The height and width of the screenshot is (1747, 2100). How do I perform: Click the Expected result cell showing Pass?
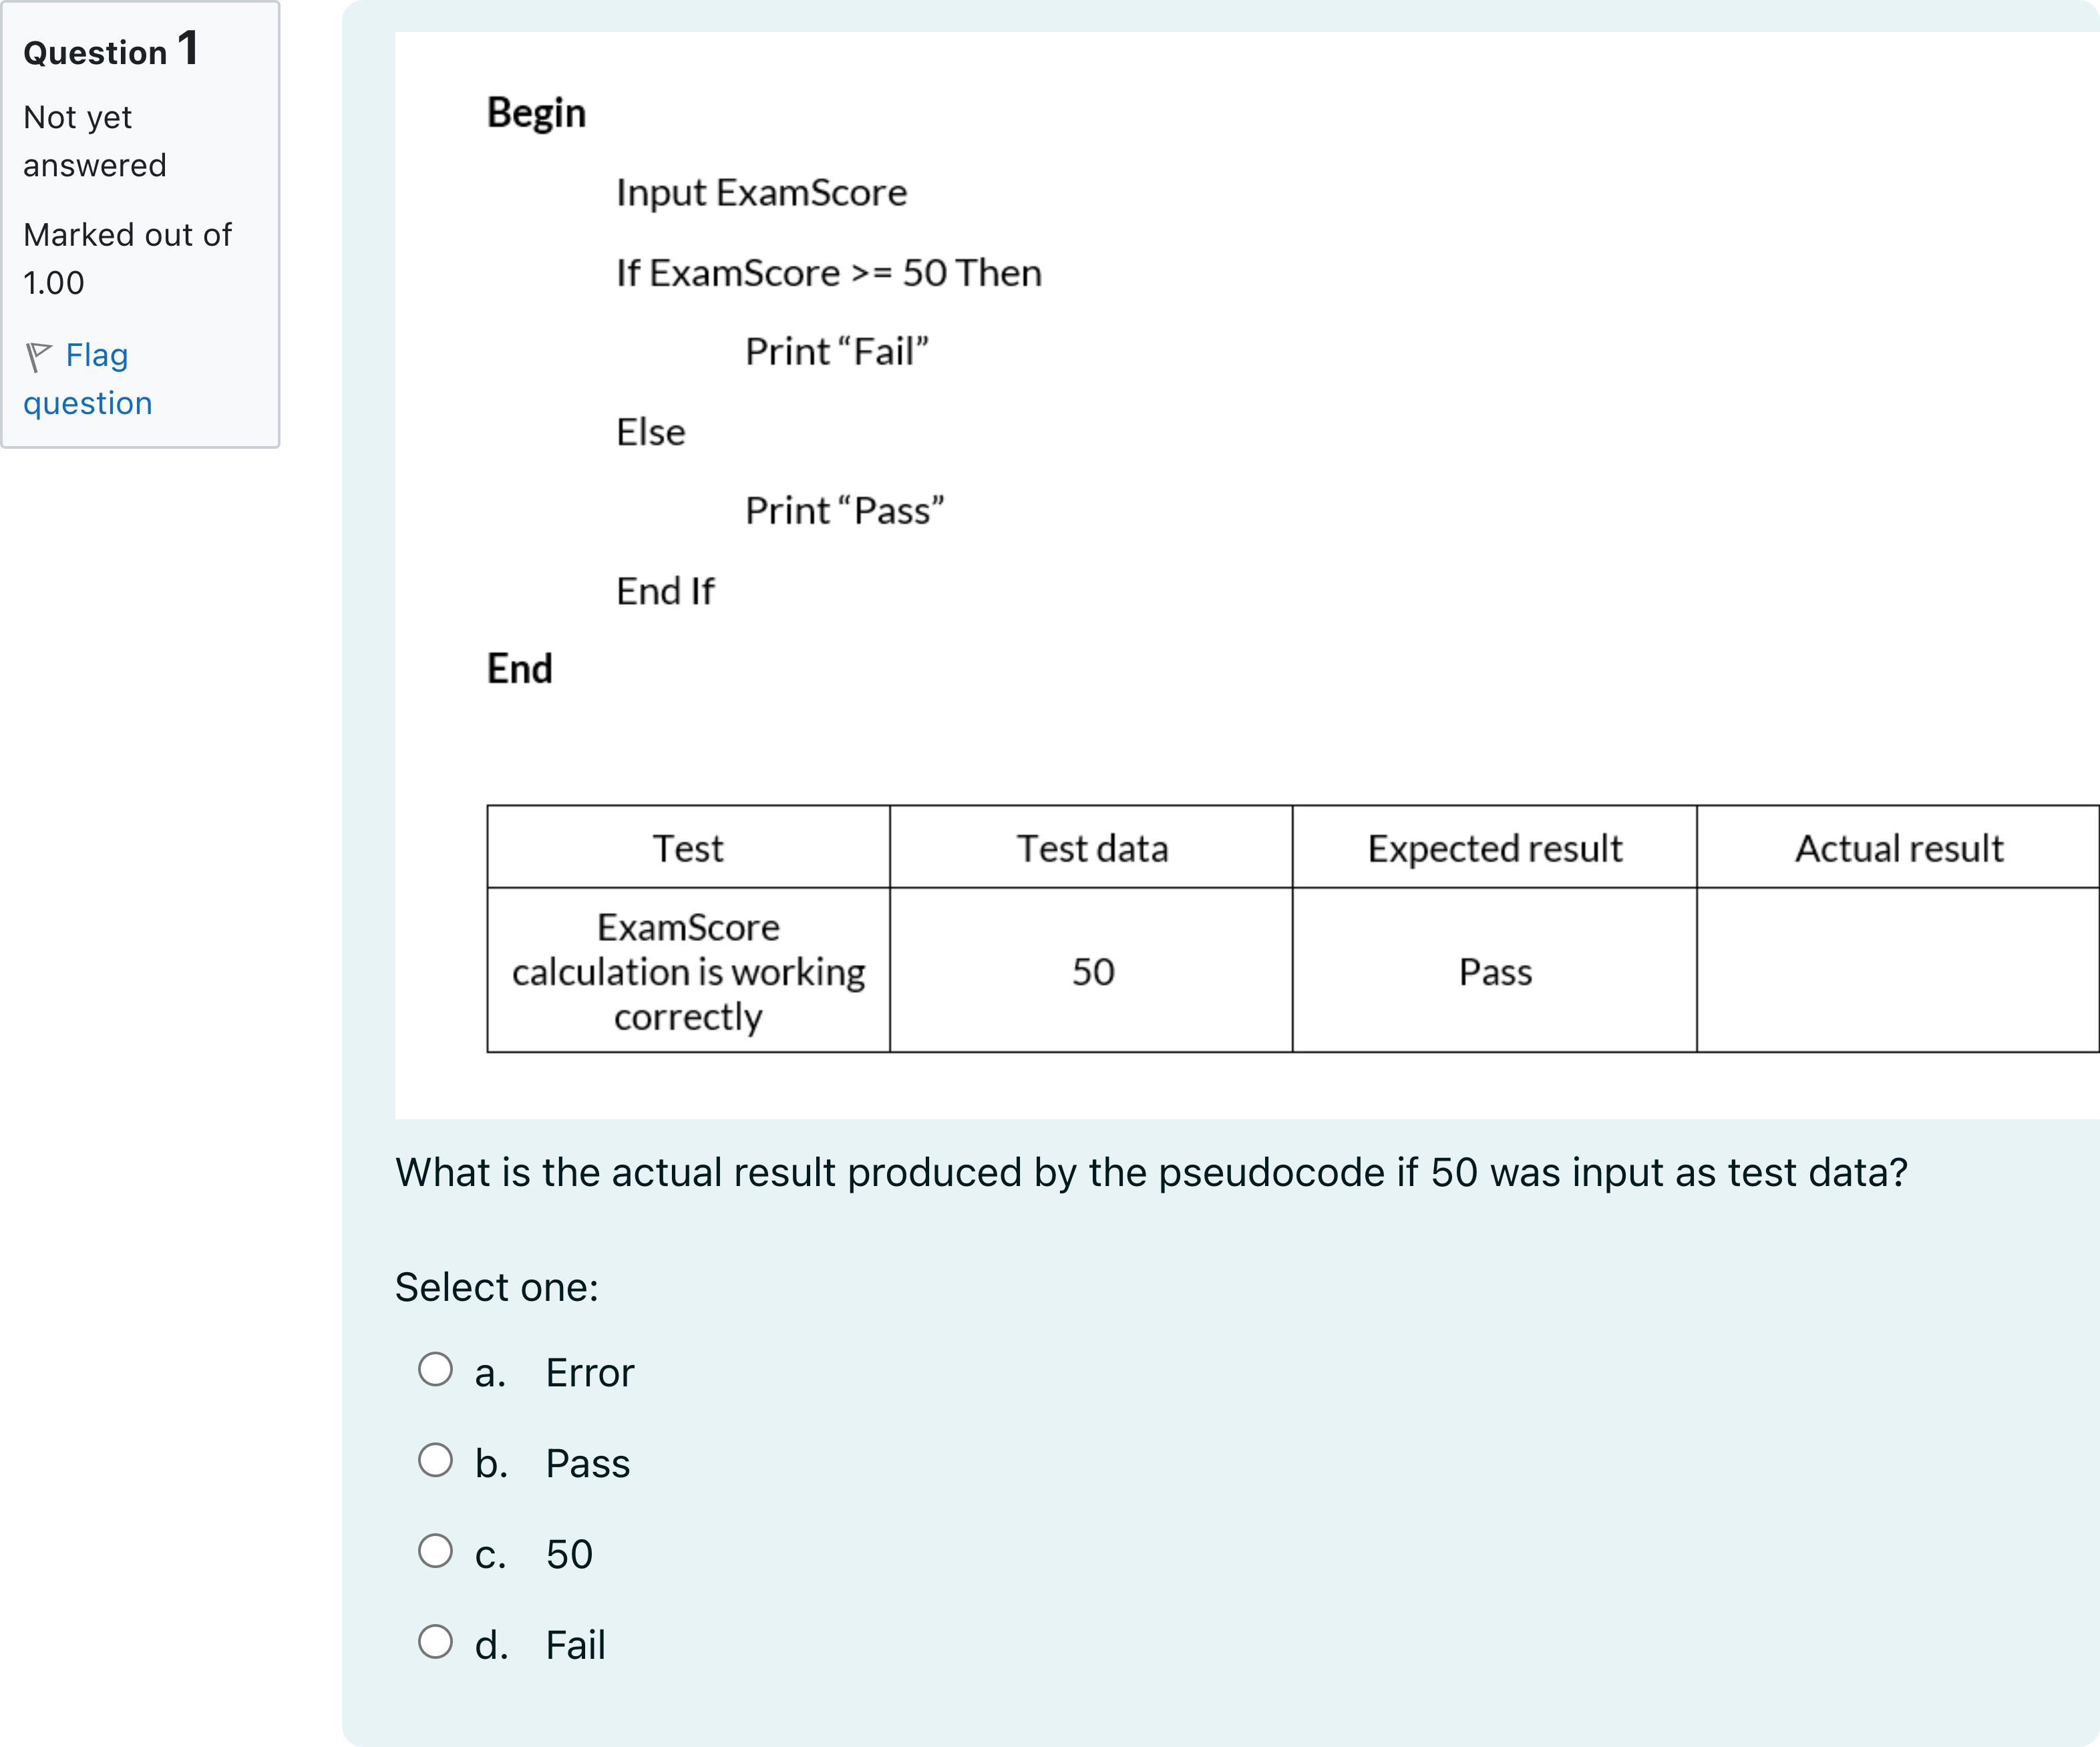coord(1495,970)
